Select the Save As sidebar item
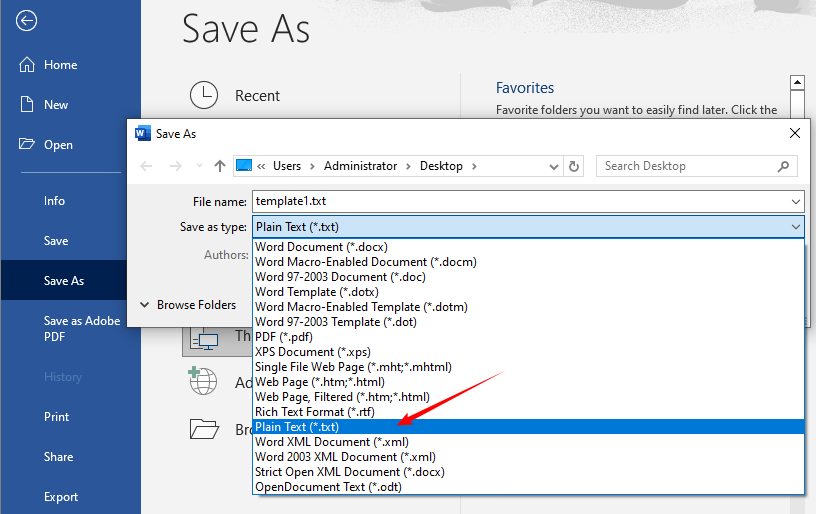Screen dimensions: 816x514 (x=63, y=280)
